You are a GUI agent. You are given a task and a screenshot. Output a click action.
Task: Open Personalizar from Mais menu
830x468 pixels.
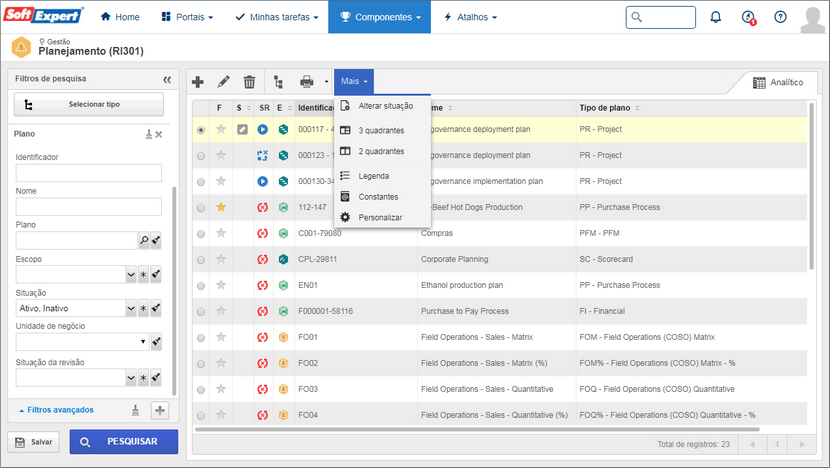tap(382, 218)
